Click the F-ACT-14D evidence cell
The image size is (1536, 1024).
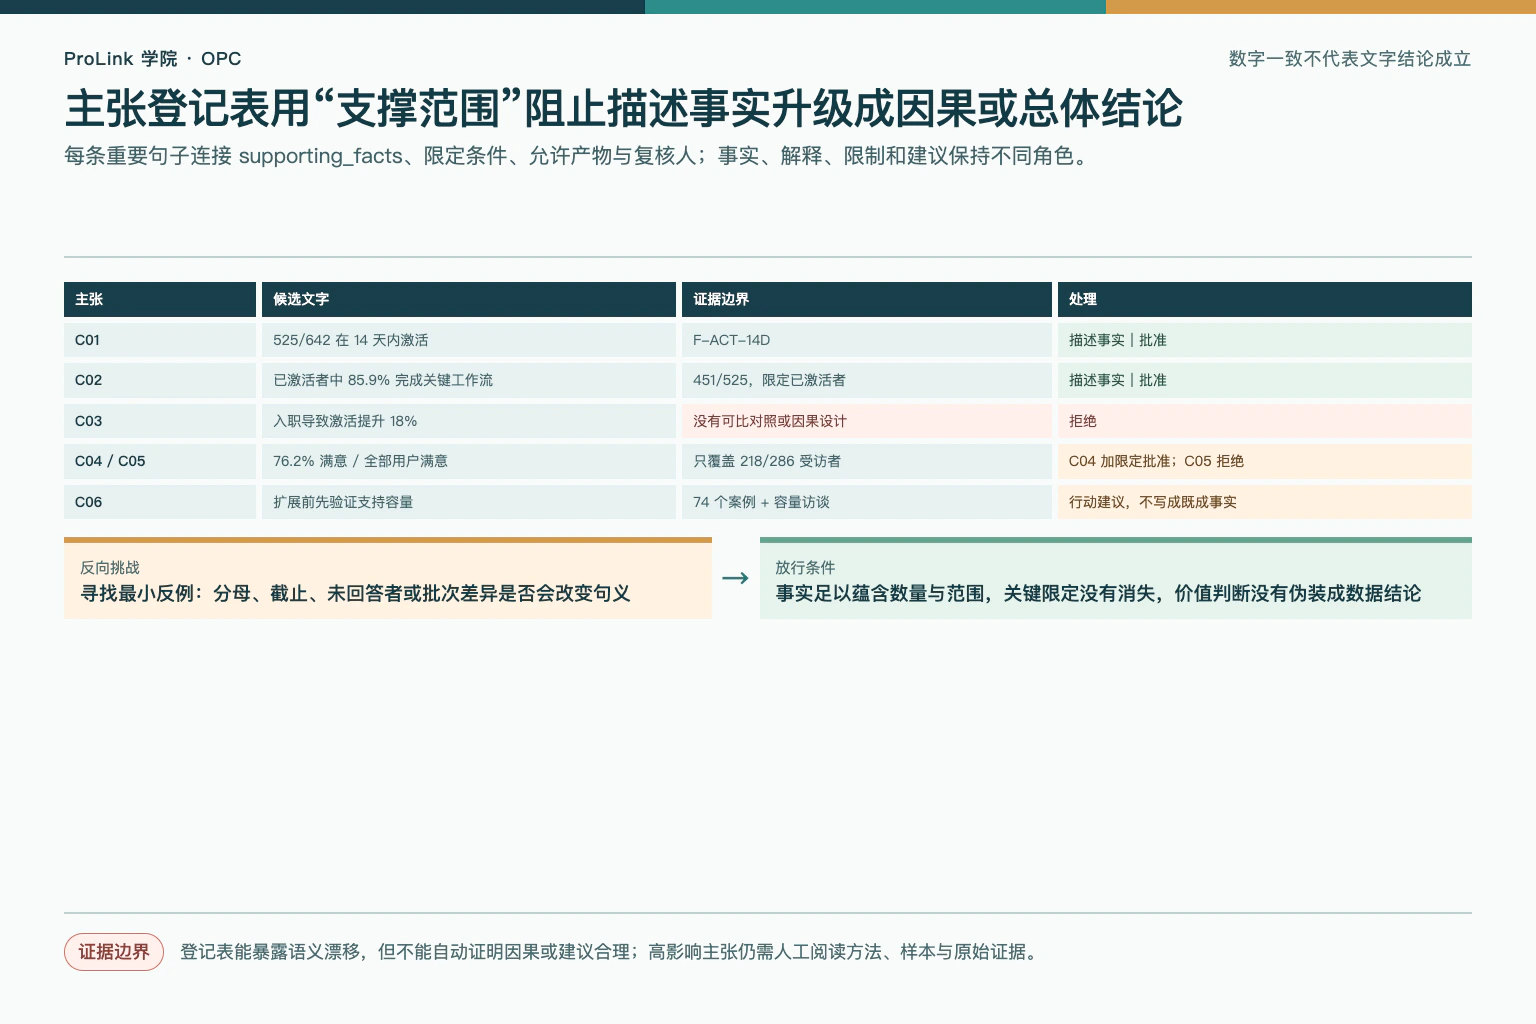pos(867,340)
